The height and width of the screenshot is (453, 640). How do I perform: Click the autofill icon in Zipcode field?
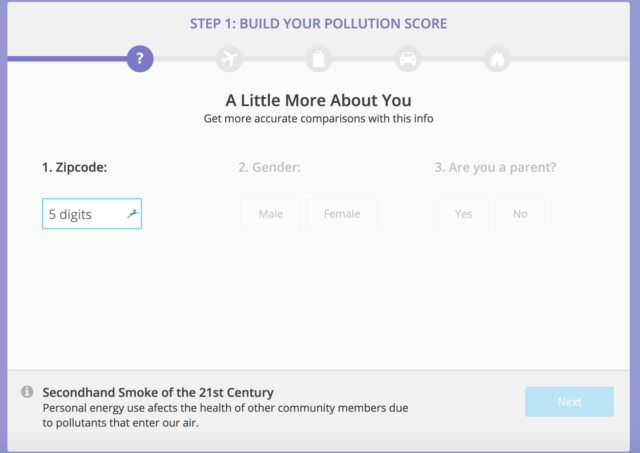[132, 213]
